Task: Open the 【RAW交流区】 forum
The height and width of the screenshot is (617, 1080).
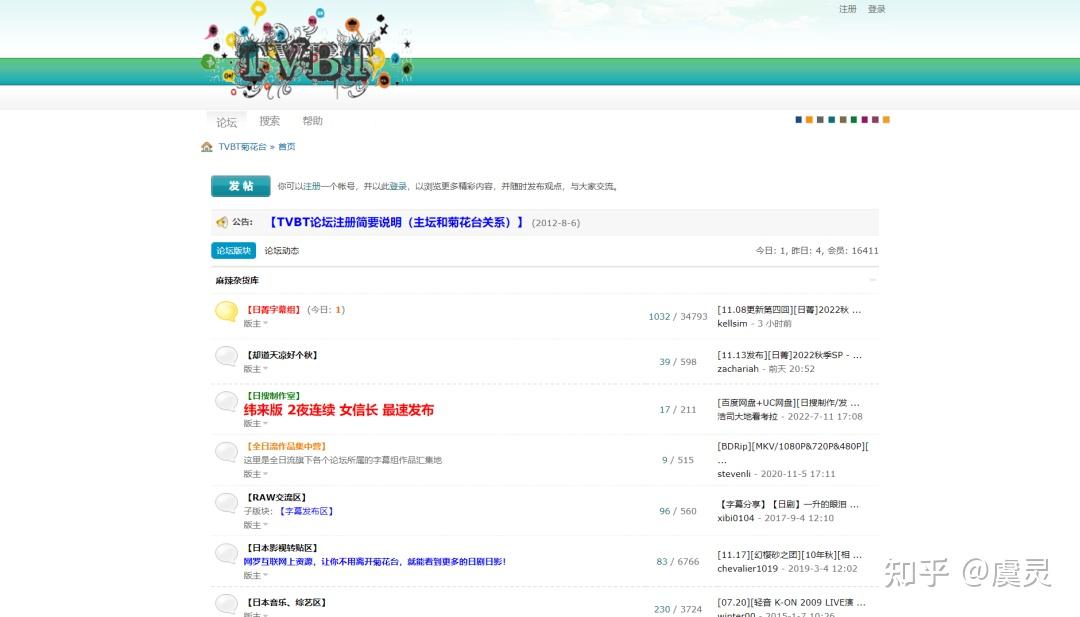Action: pyautogui.click(x=276, y=497)
